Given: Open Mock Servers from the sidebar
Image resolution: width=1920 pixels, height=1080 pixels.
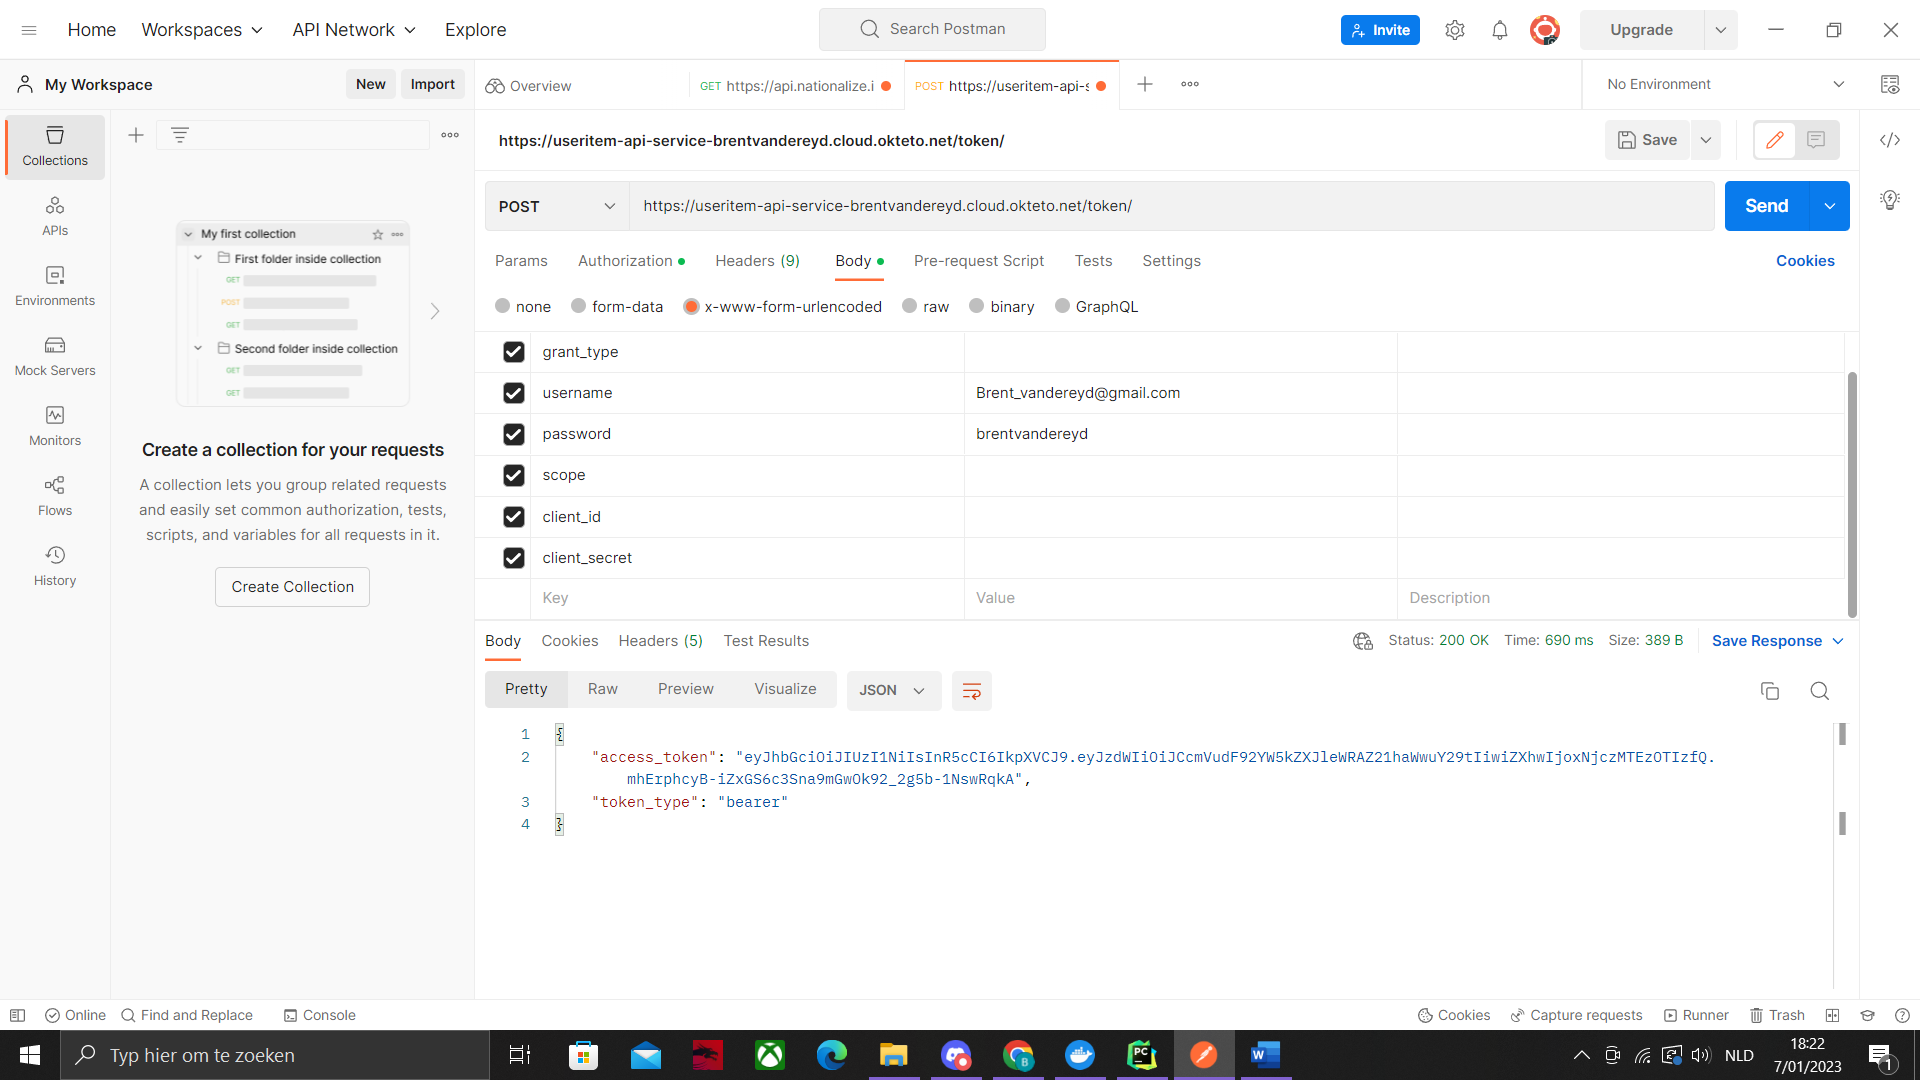Looking at the screenshot, I should (x=54, y=356).
